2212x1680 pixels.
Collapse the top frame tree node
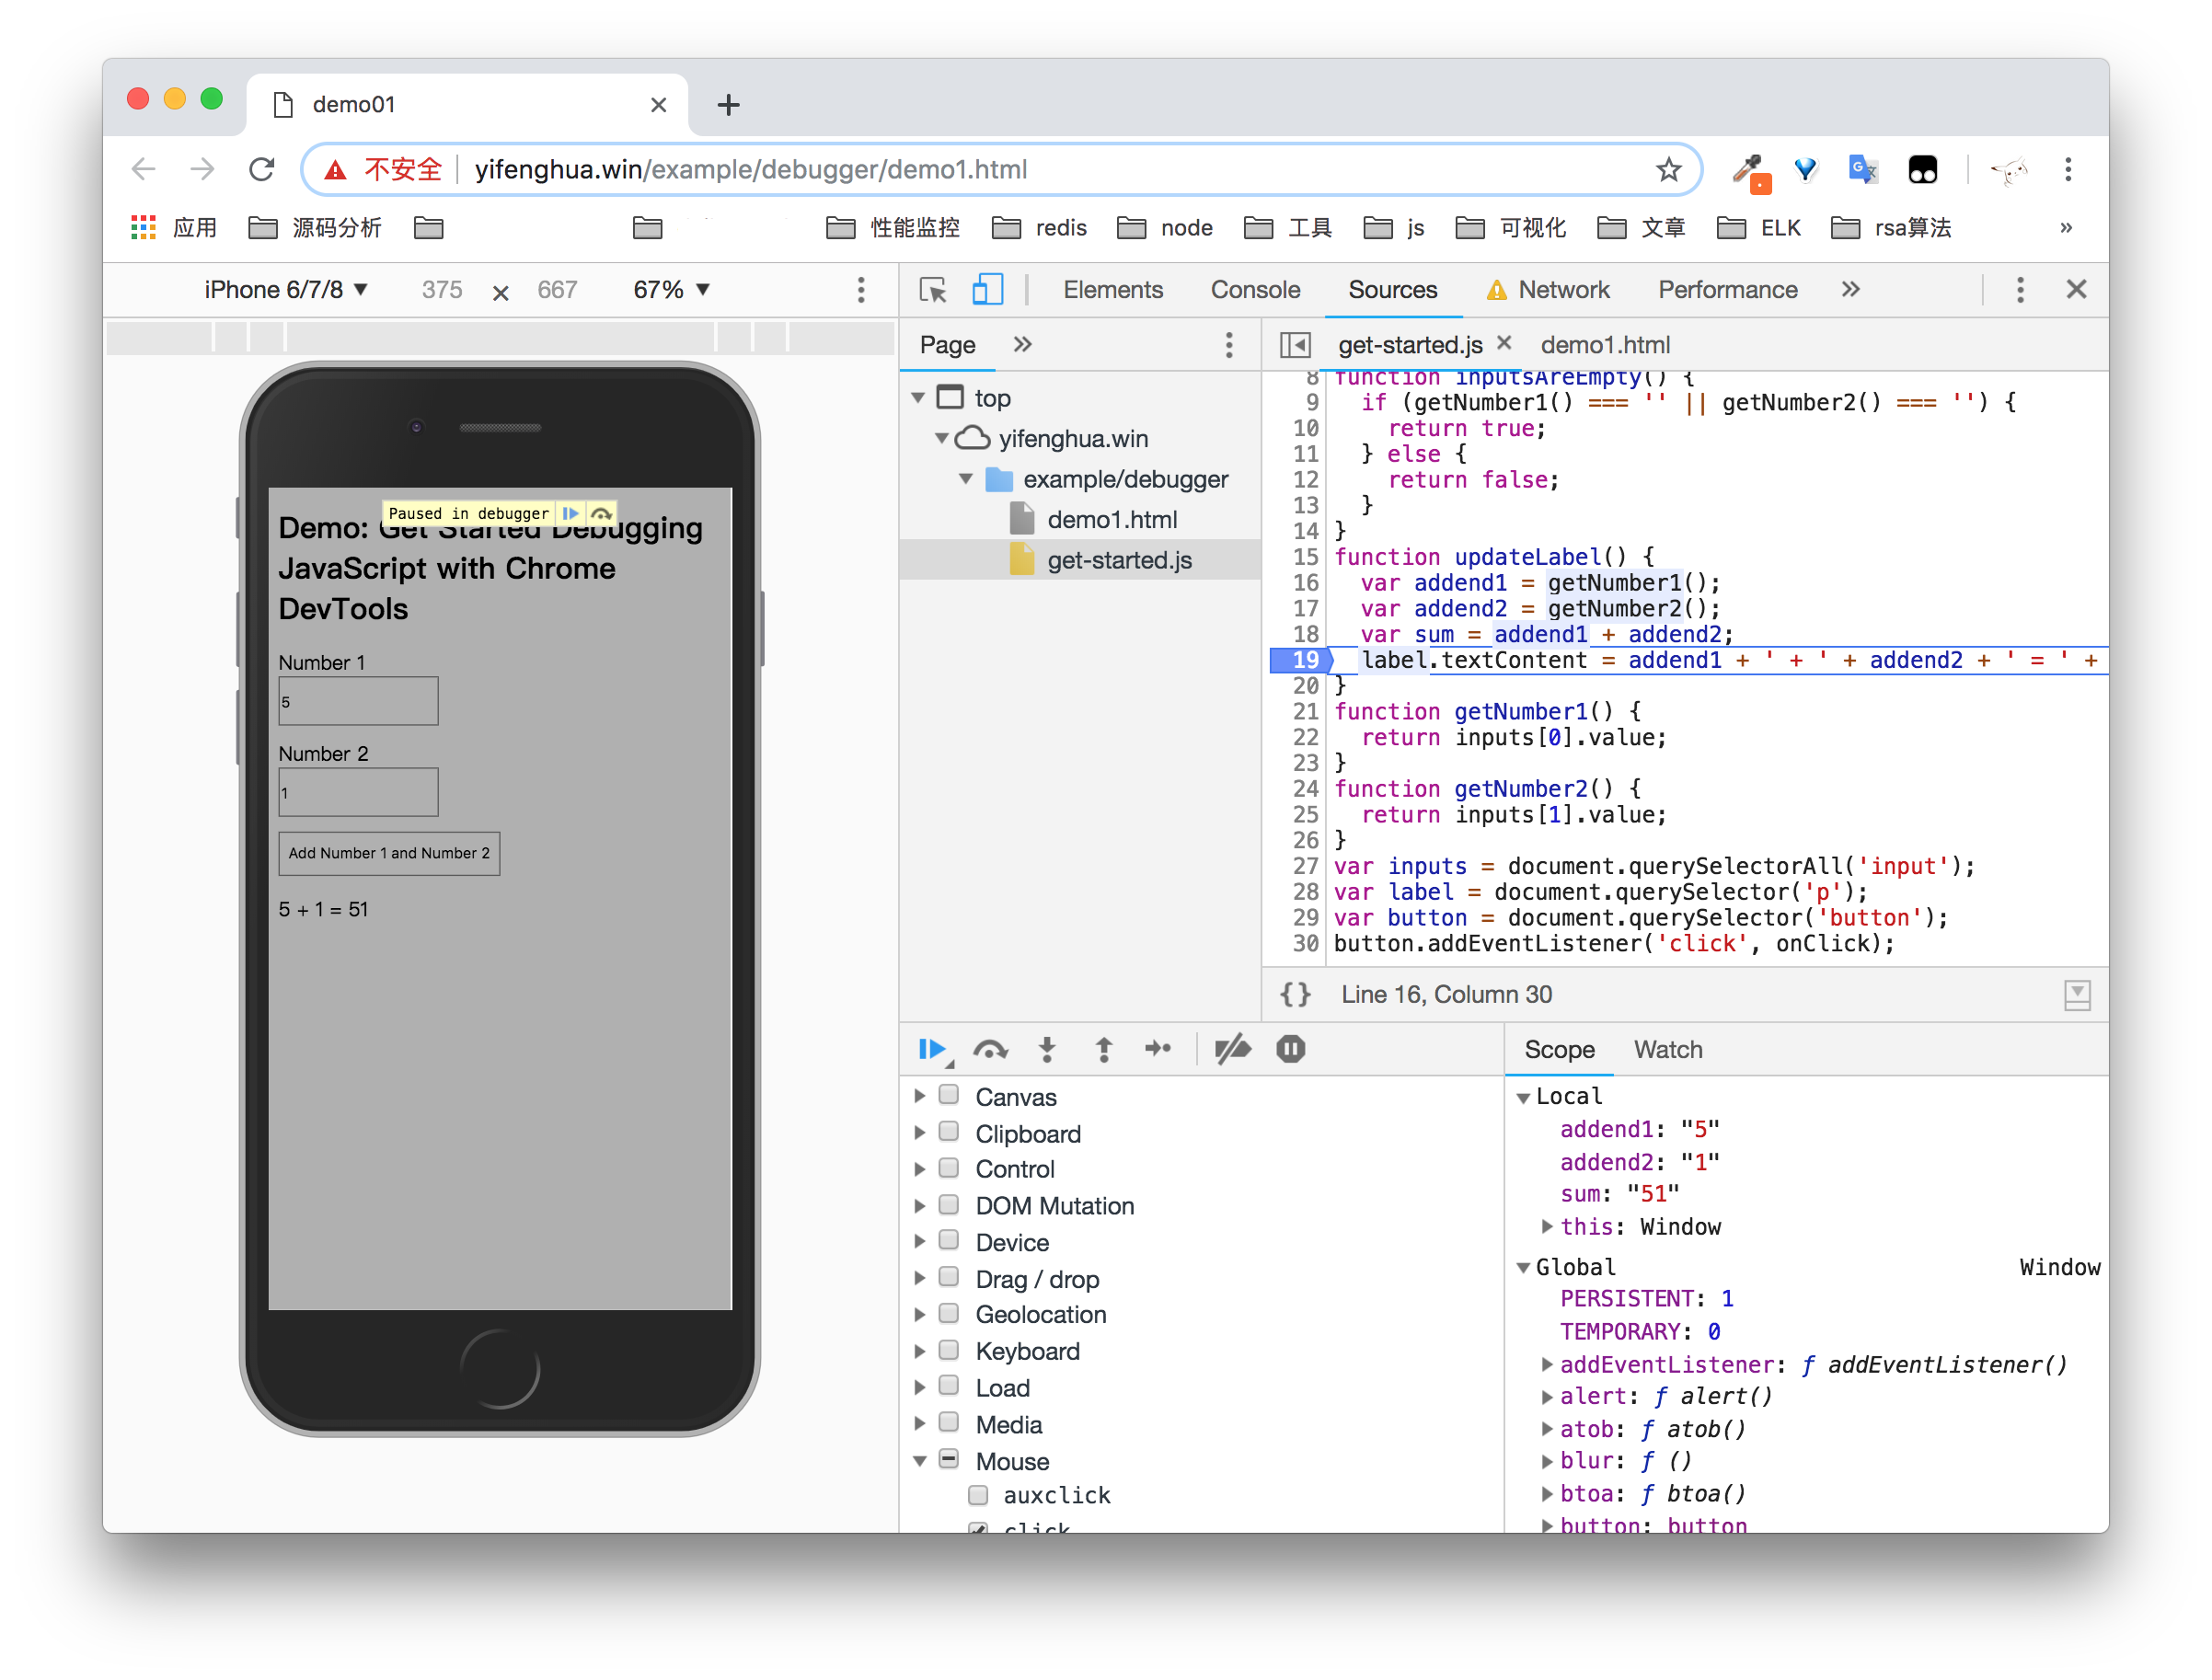pyautogui.click(x=918, y=398)
